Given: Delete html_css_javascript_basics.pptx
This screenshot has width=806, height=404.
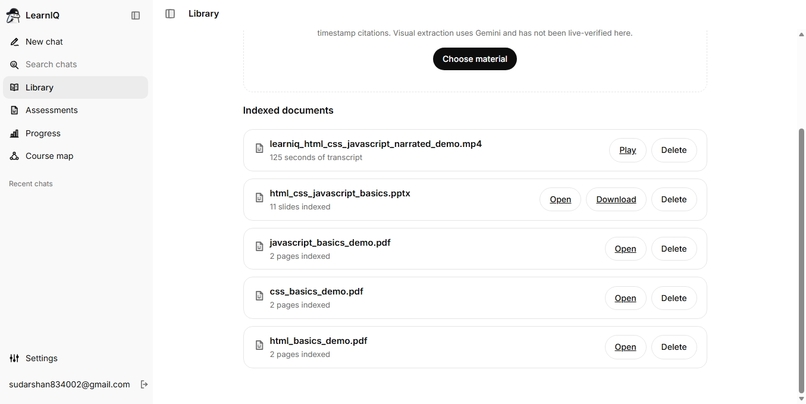Looking at the screenshot, I should [x=674, y=199].
